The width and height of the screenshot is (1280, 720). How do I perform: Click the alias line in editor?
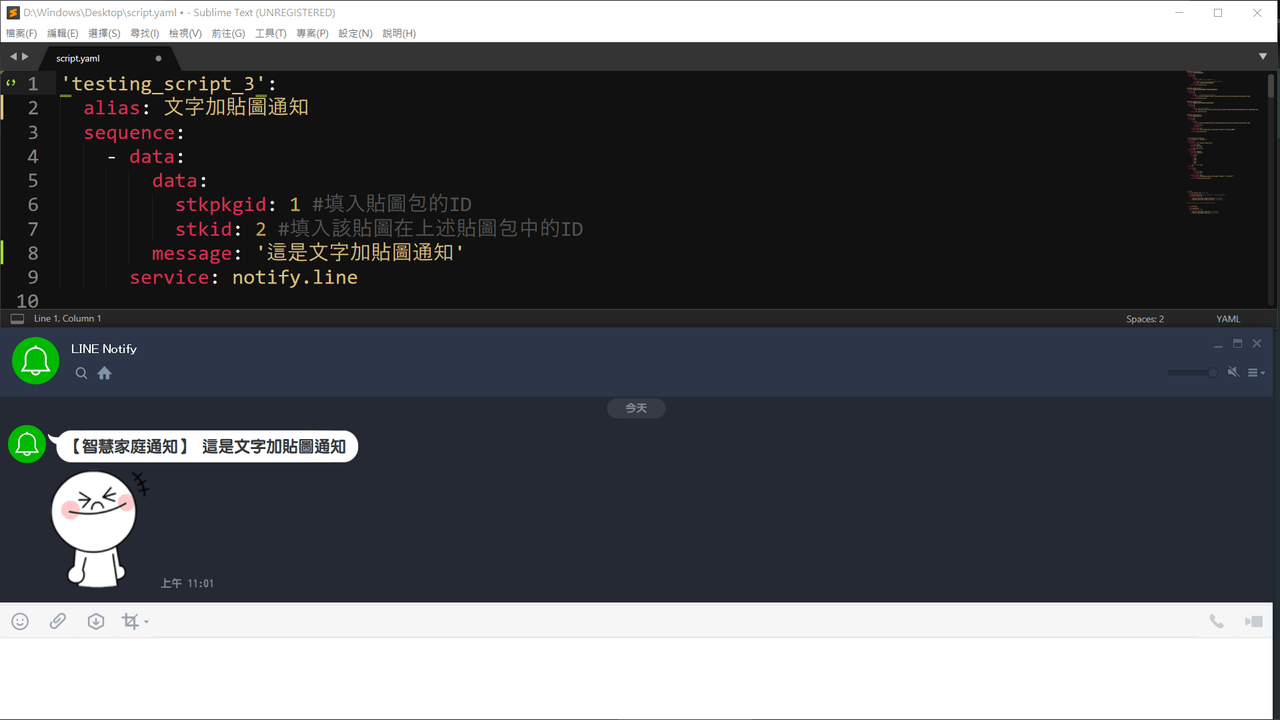[196, 108]
